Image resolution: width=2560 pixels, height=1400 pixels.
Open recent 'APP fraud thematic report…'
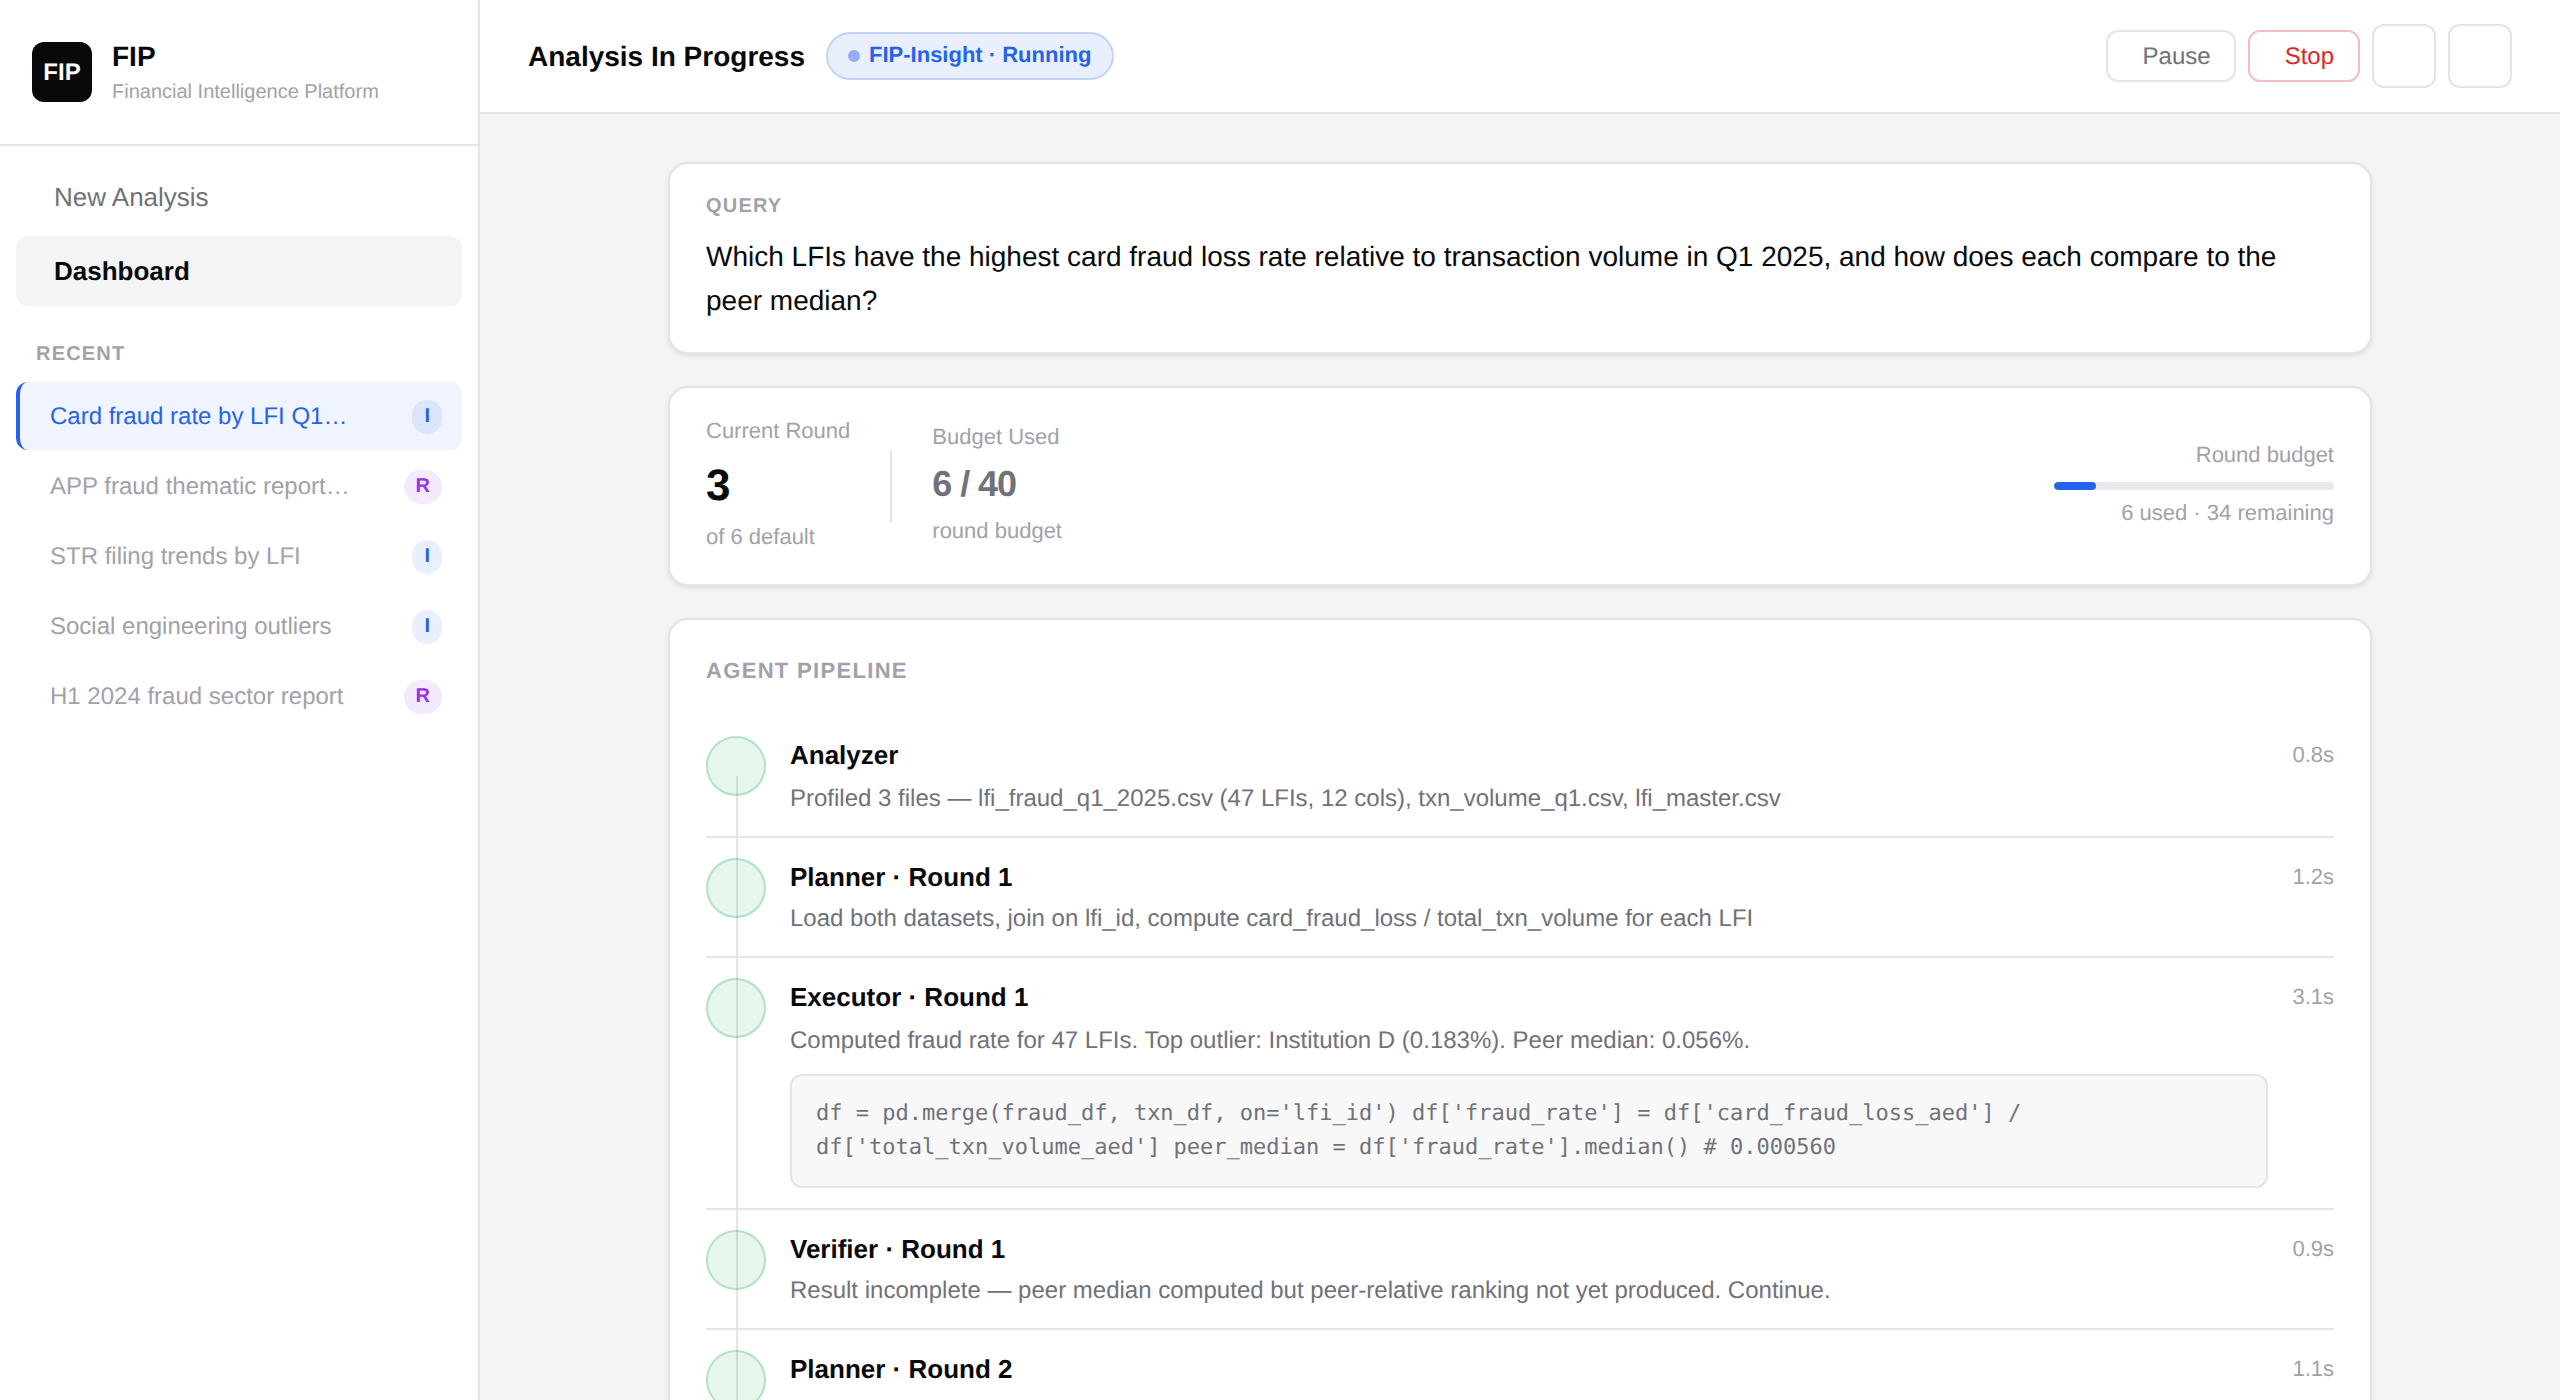click(239, 486)
